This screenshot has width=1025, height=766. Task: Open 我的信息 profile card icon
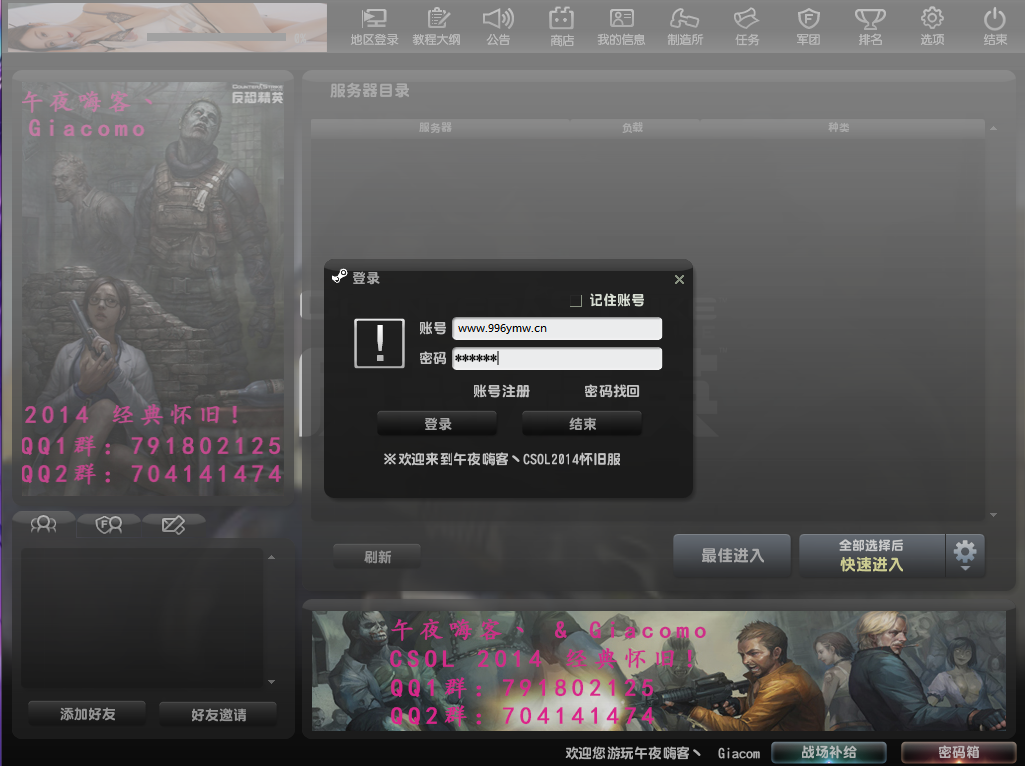click(x=621, y=27)
